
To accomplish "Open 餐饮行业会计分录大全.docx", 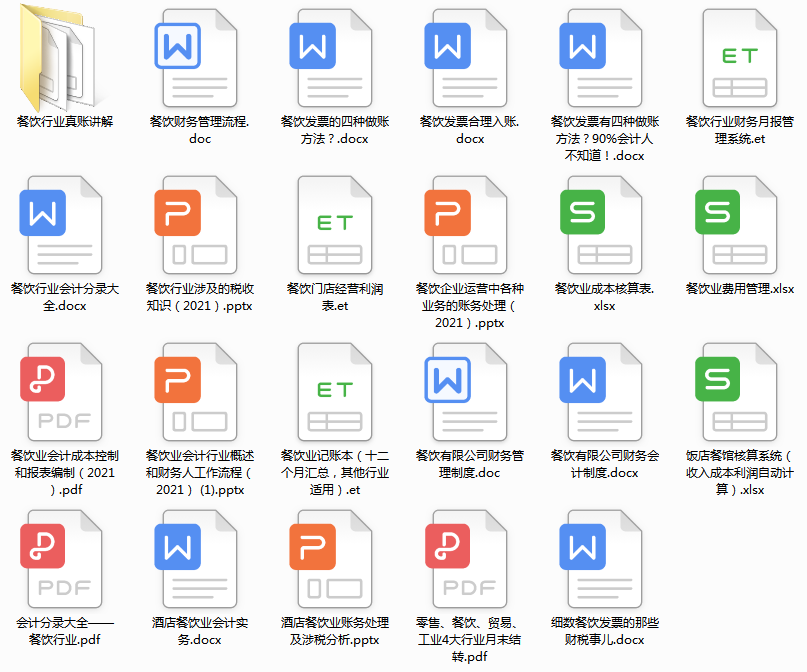I will (x=63, y=228).
